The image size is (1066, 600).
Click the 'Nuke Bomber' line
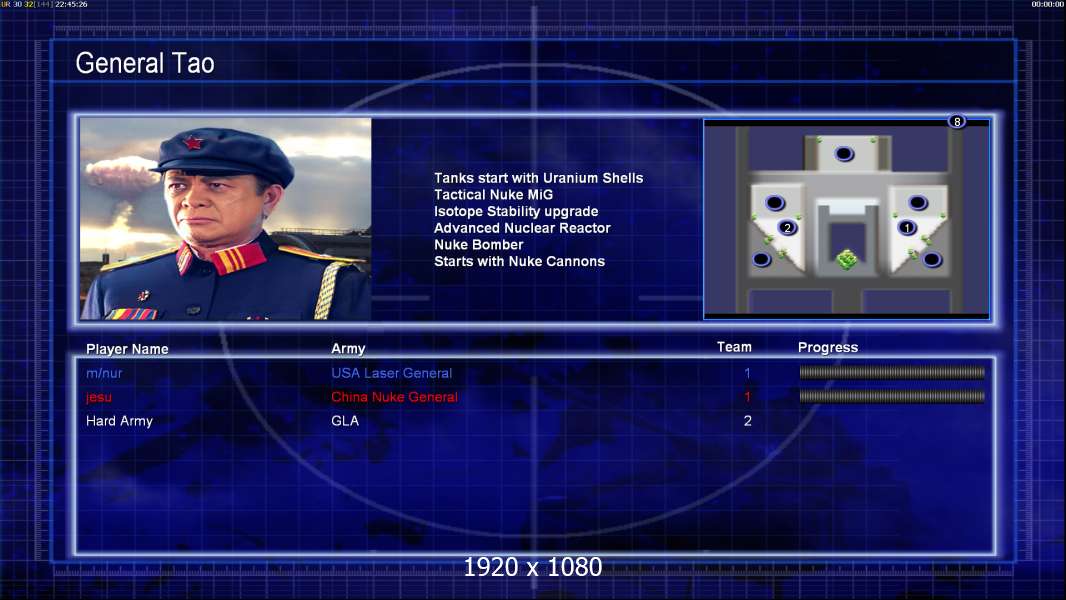[479, 245]
